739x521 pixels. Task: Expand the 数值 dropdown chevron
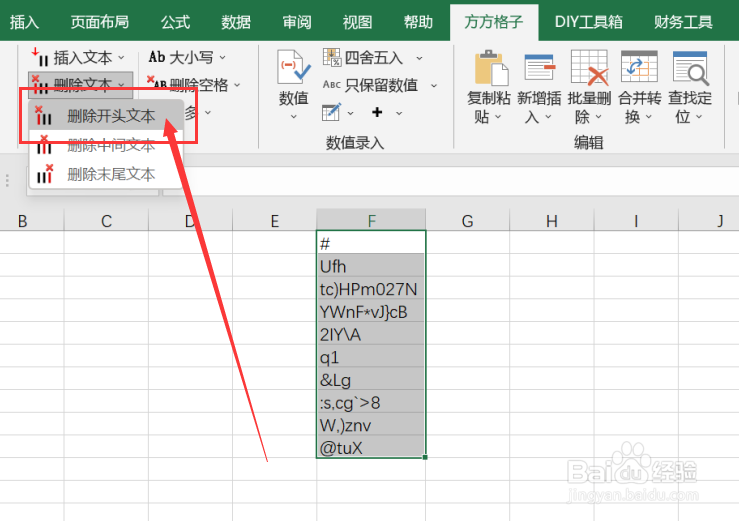pos(293,116)
